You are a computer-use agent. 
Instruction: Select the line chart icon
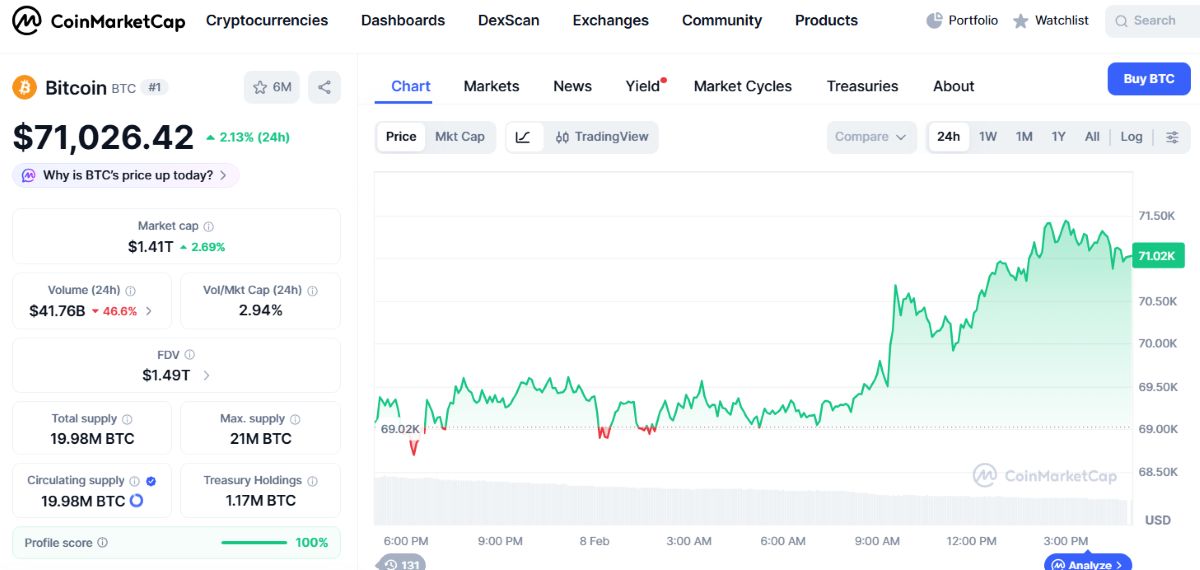523,137
